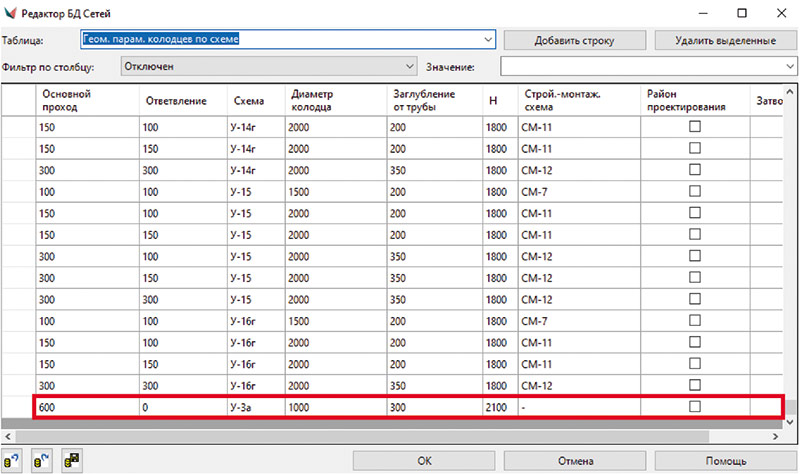Image resolution: width=800 pixels, height=474 pixels.
Task: Click the Удалить выделенные button
Action: 724,41
